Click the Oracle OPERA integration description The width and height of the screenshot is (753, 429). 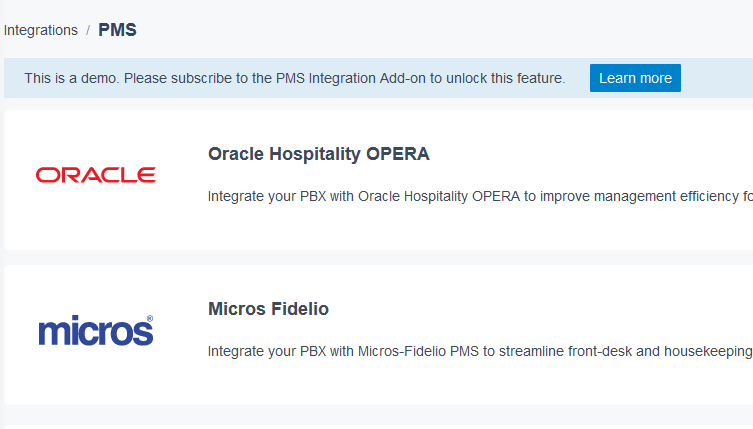480,196
